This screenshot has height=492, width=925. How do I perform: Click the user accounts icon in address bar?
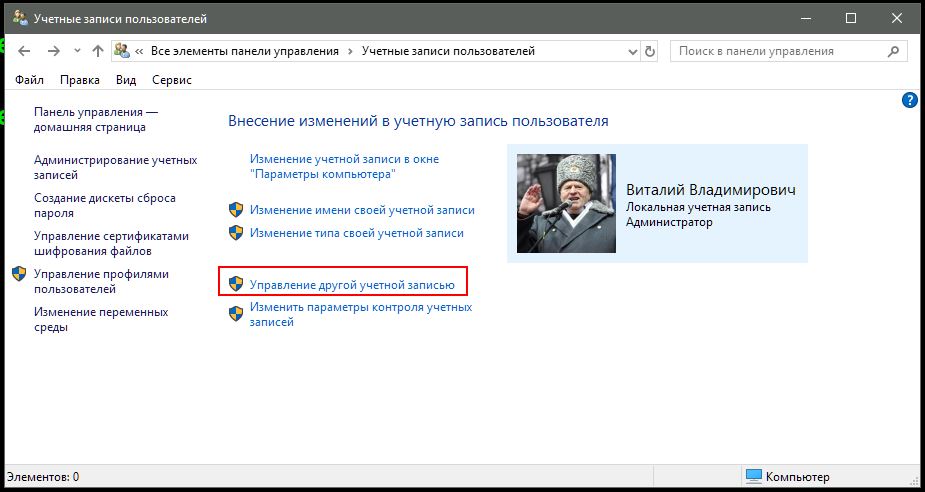click(122, 51)
